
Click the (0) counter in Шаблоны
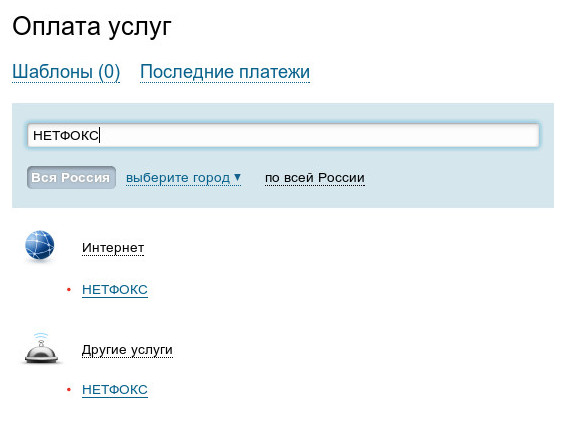[109, 72]
